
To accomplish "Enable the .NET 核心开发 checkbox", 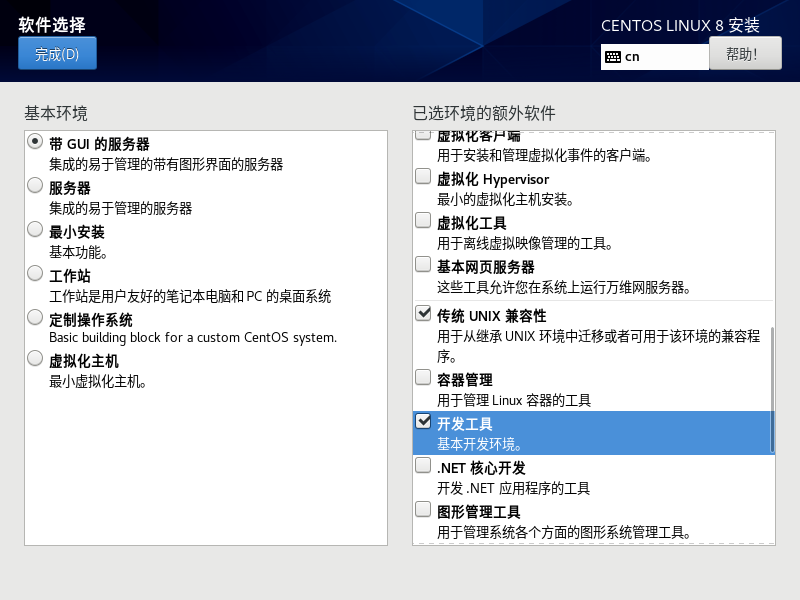I will pyautogui.click(x=423, y=465).
